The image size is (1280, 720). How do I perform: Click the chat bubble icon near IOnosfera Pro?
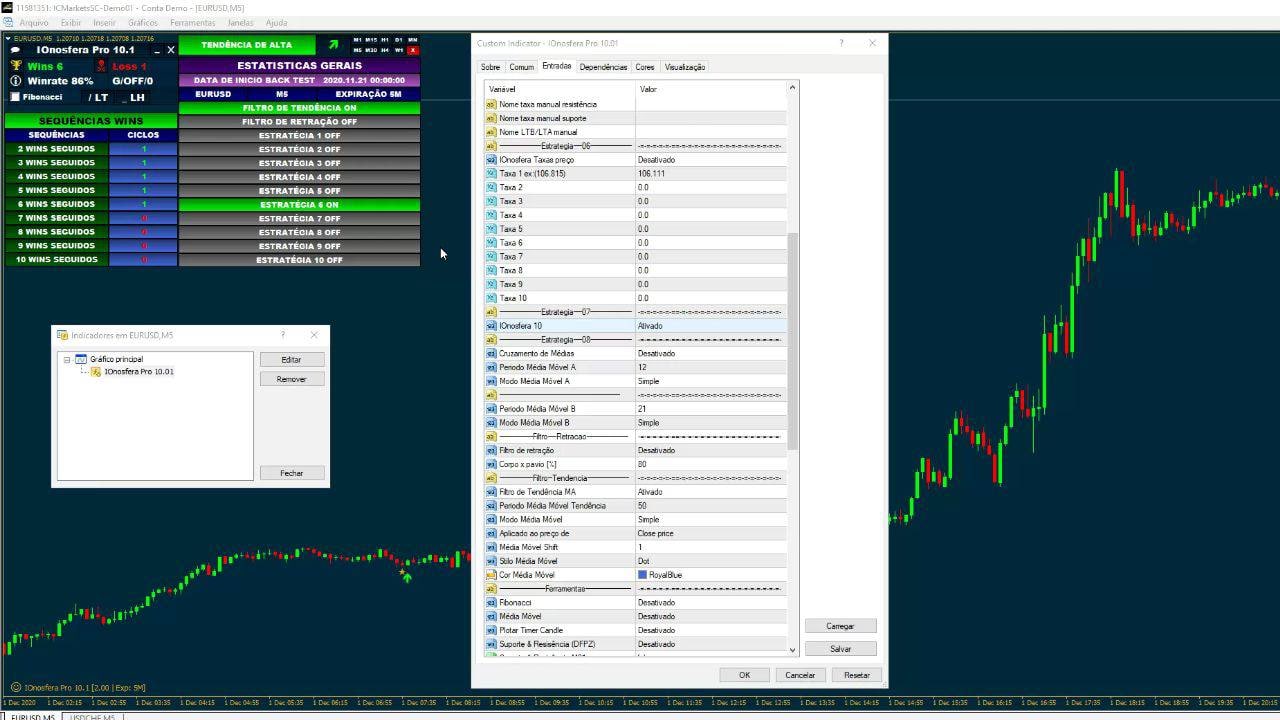pyautogui.click(x=15, y=50)
